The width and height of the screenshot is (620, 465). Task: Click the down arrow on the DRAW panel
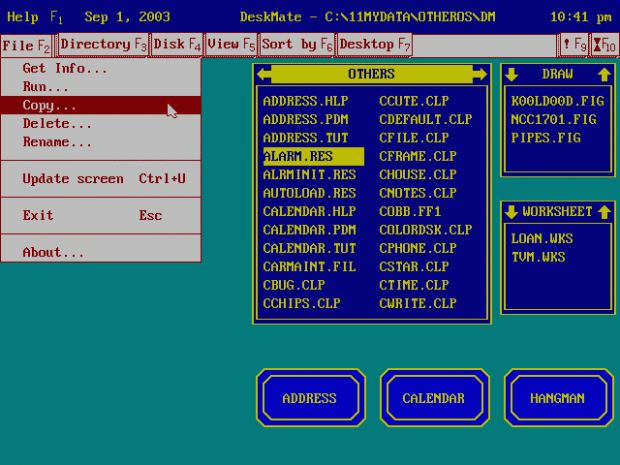click(511, 75)
